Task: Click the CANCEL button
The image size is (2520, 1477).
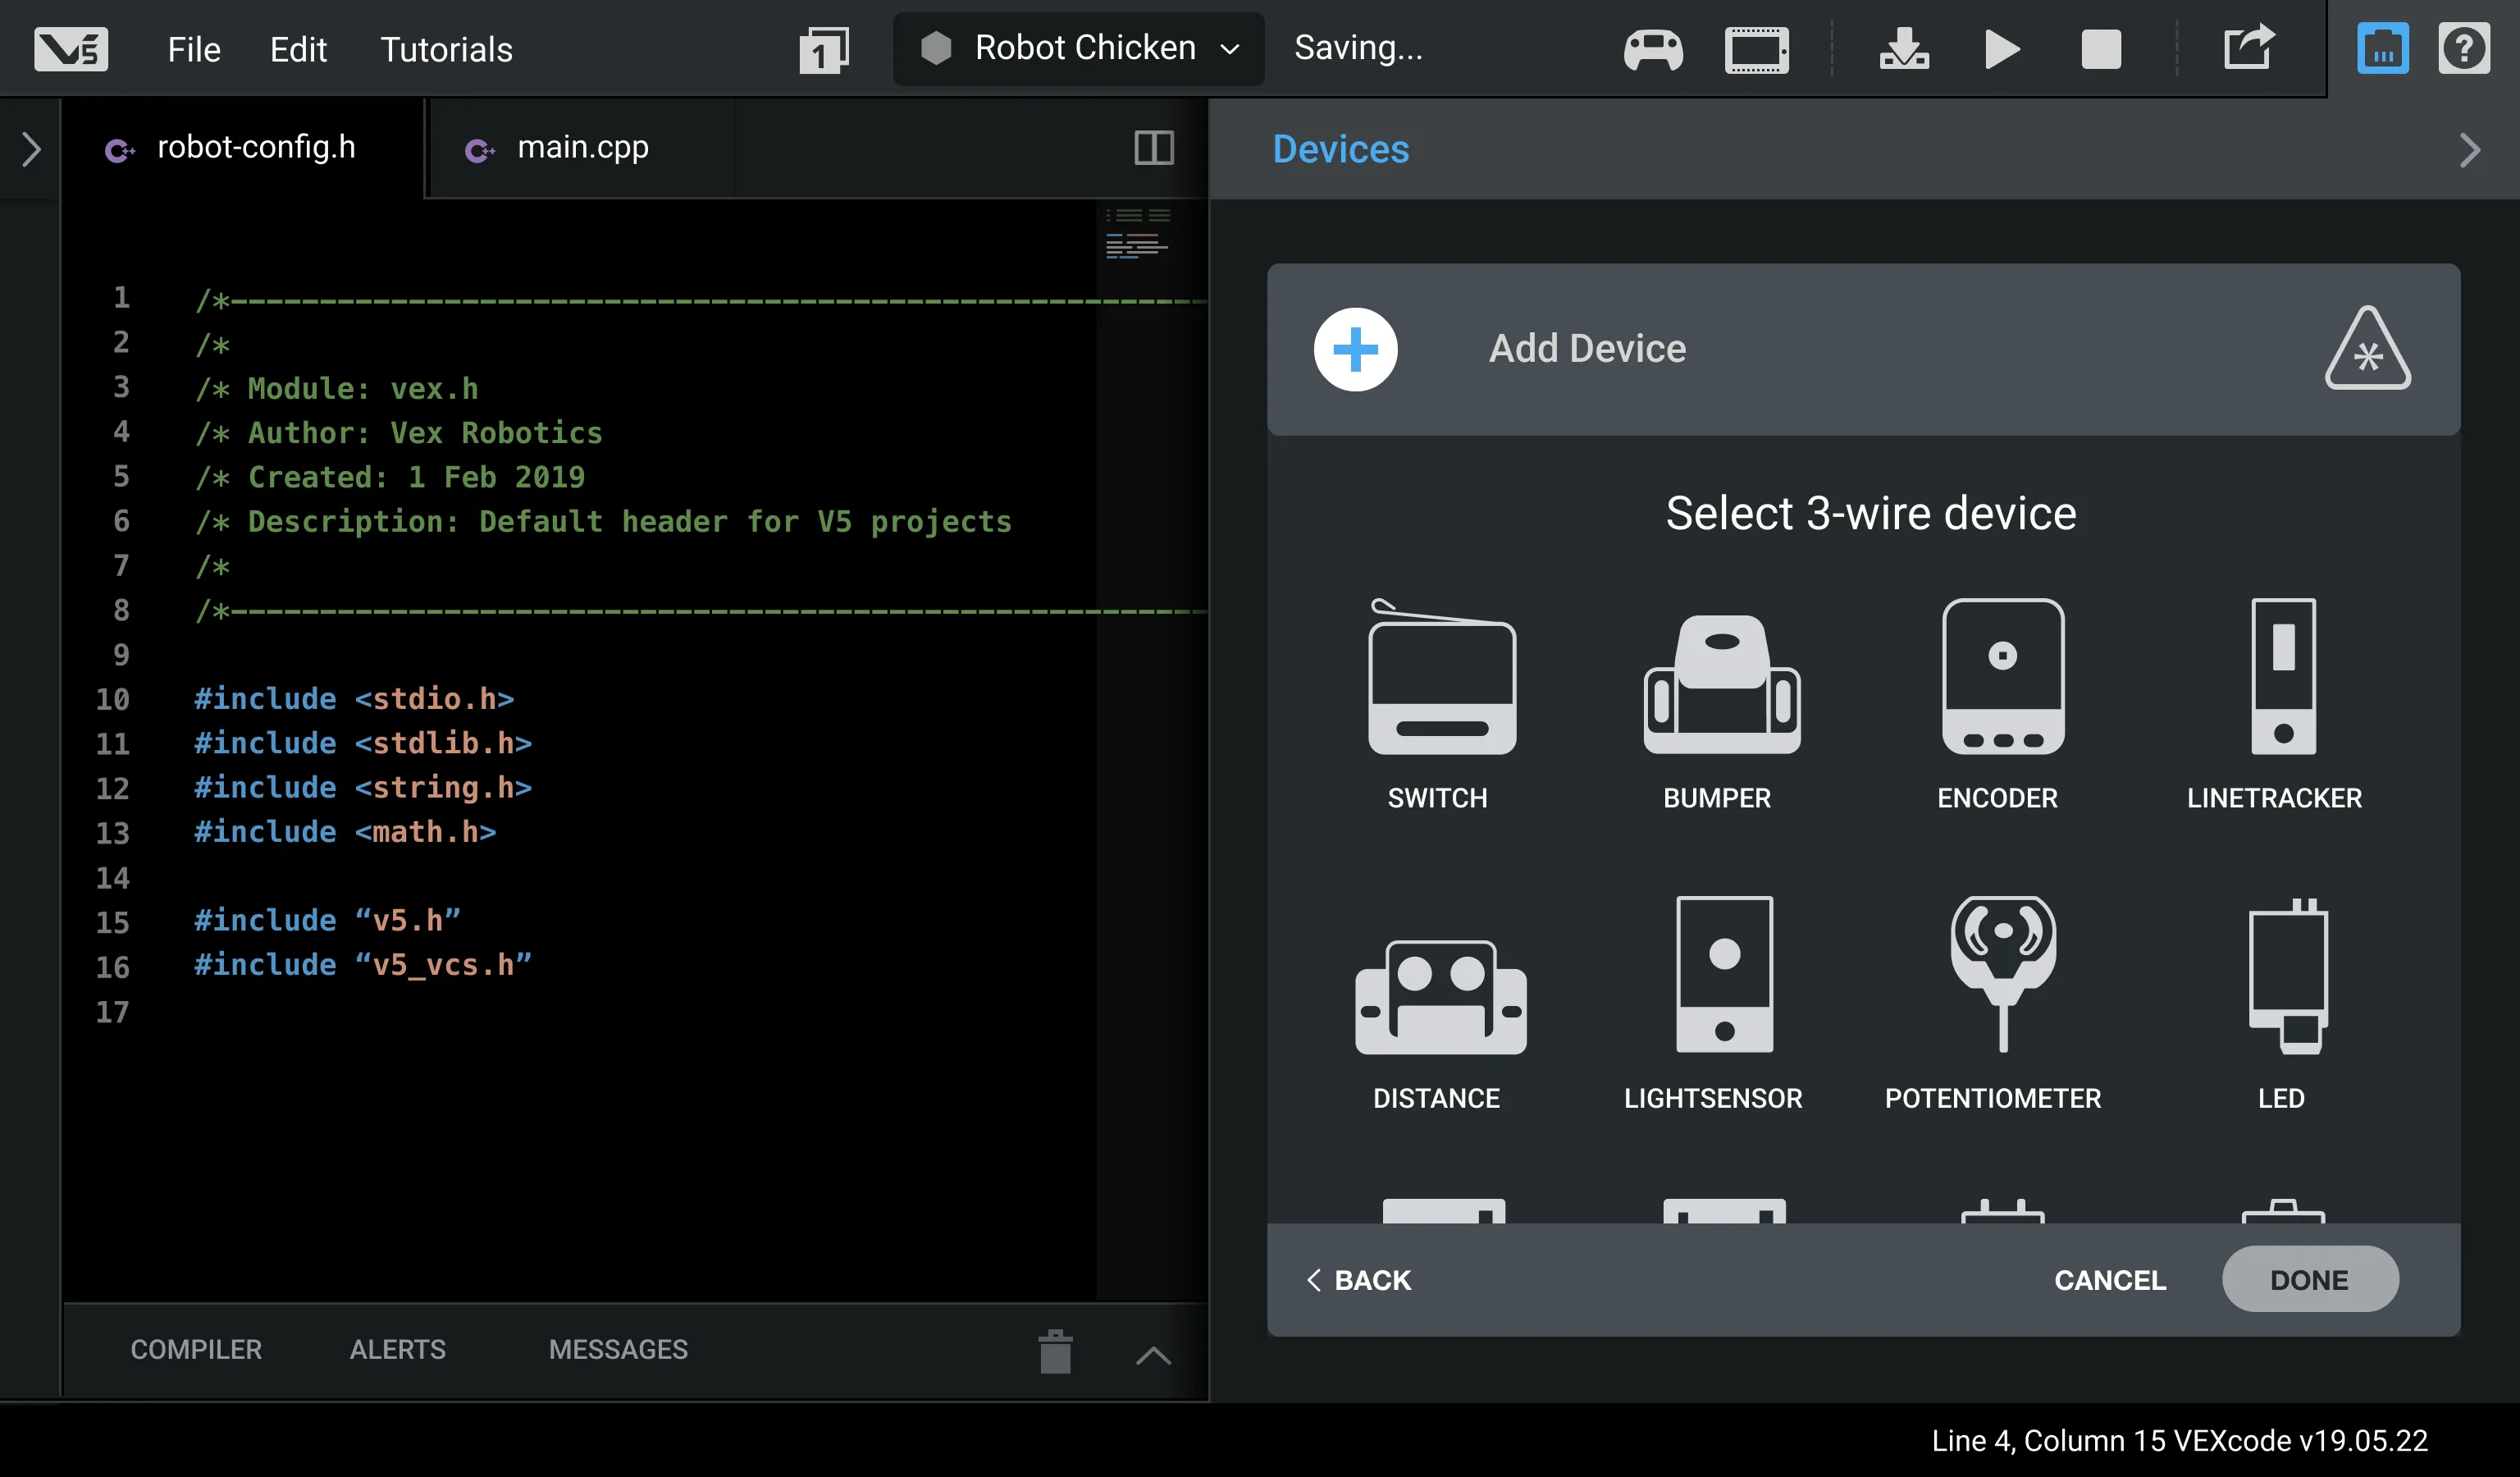Action: pos(2109,1280)
